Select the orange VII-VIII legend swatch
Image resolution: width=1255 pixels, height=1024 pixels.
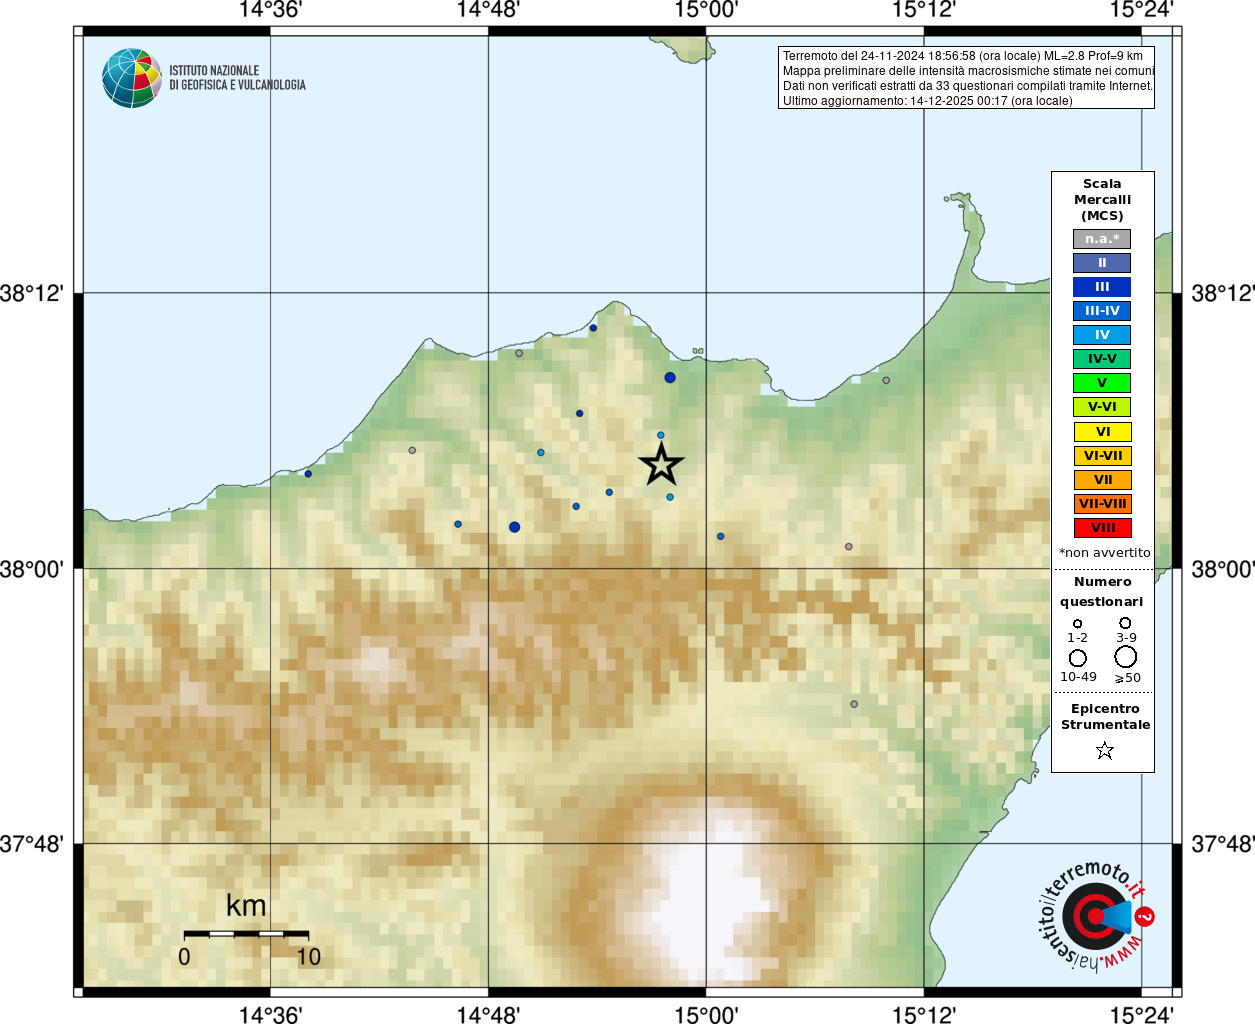click(x=1102, y=504)
